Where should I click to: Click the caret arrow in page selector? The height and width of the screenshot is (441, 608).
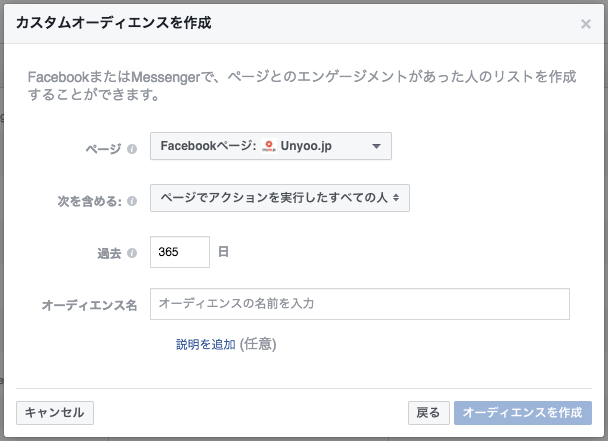pyautogui.click(x=376, y=146)
